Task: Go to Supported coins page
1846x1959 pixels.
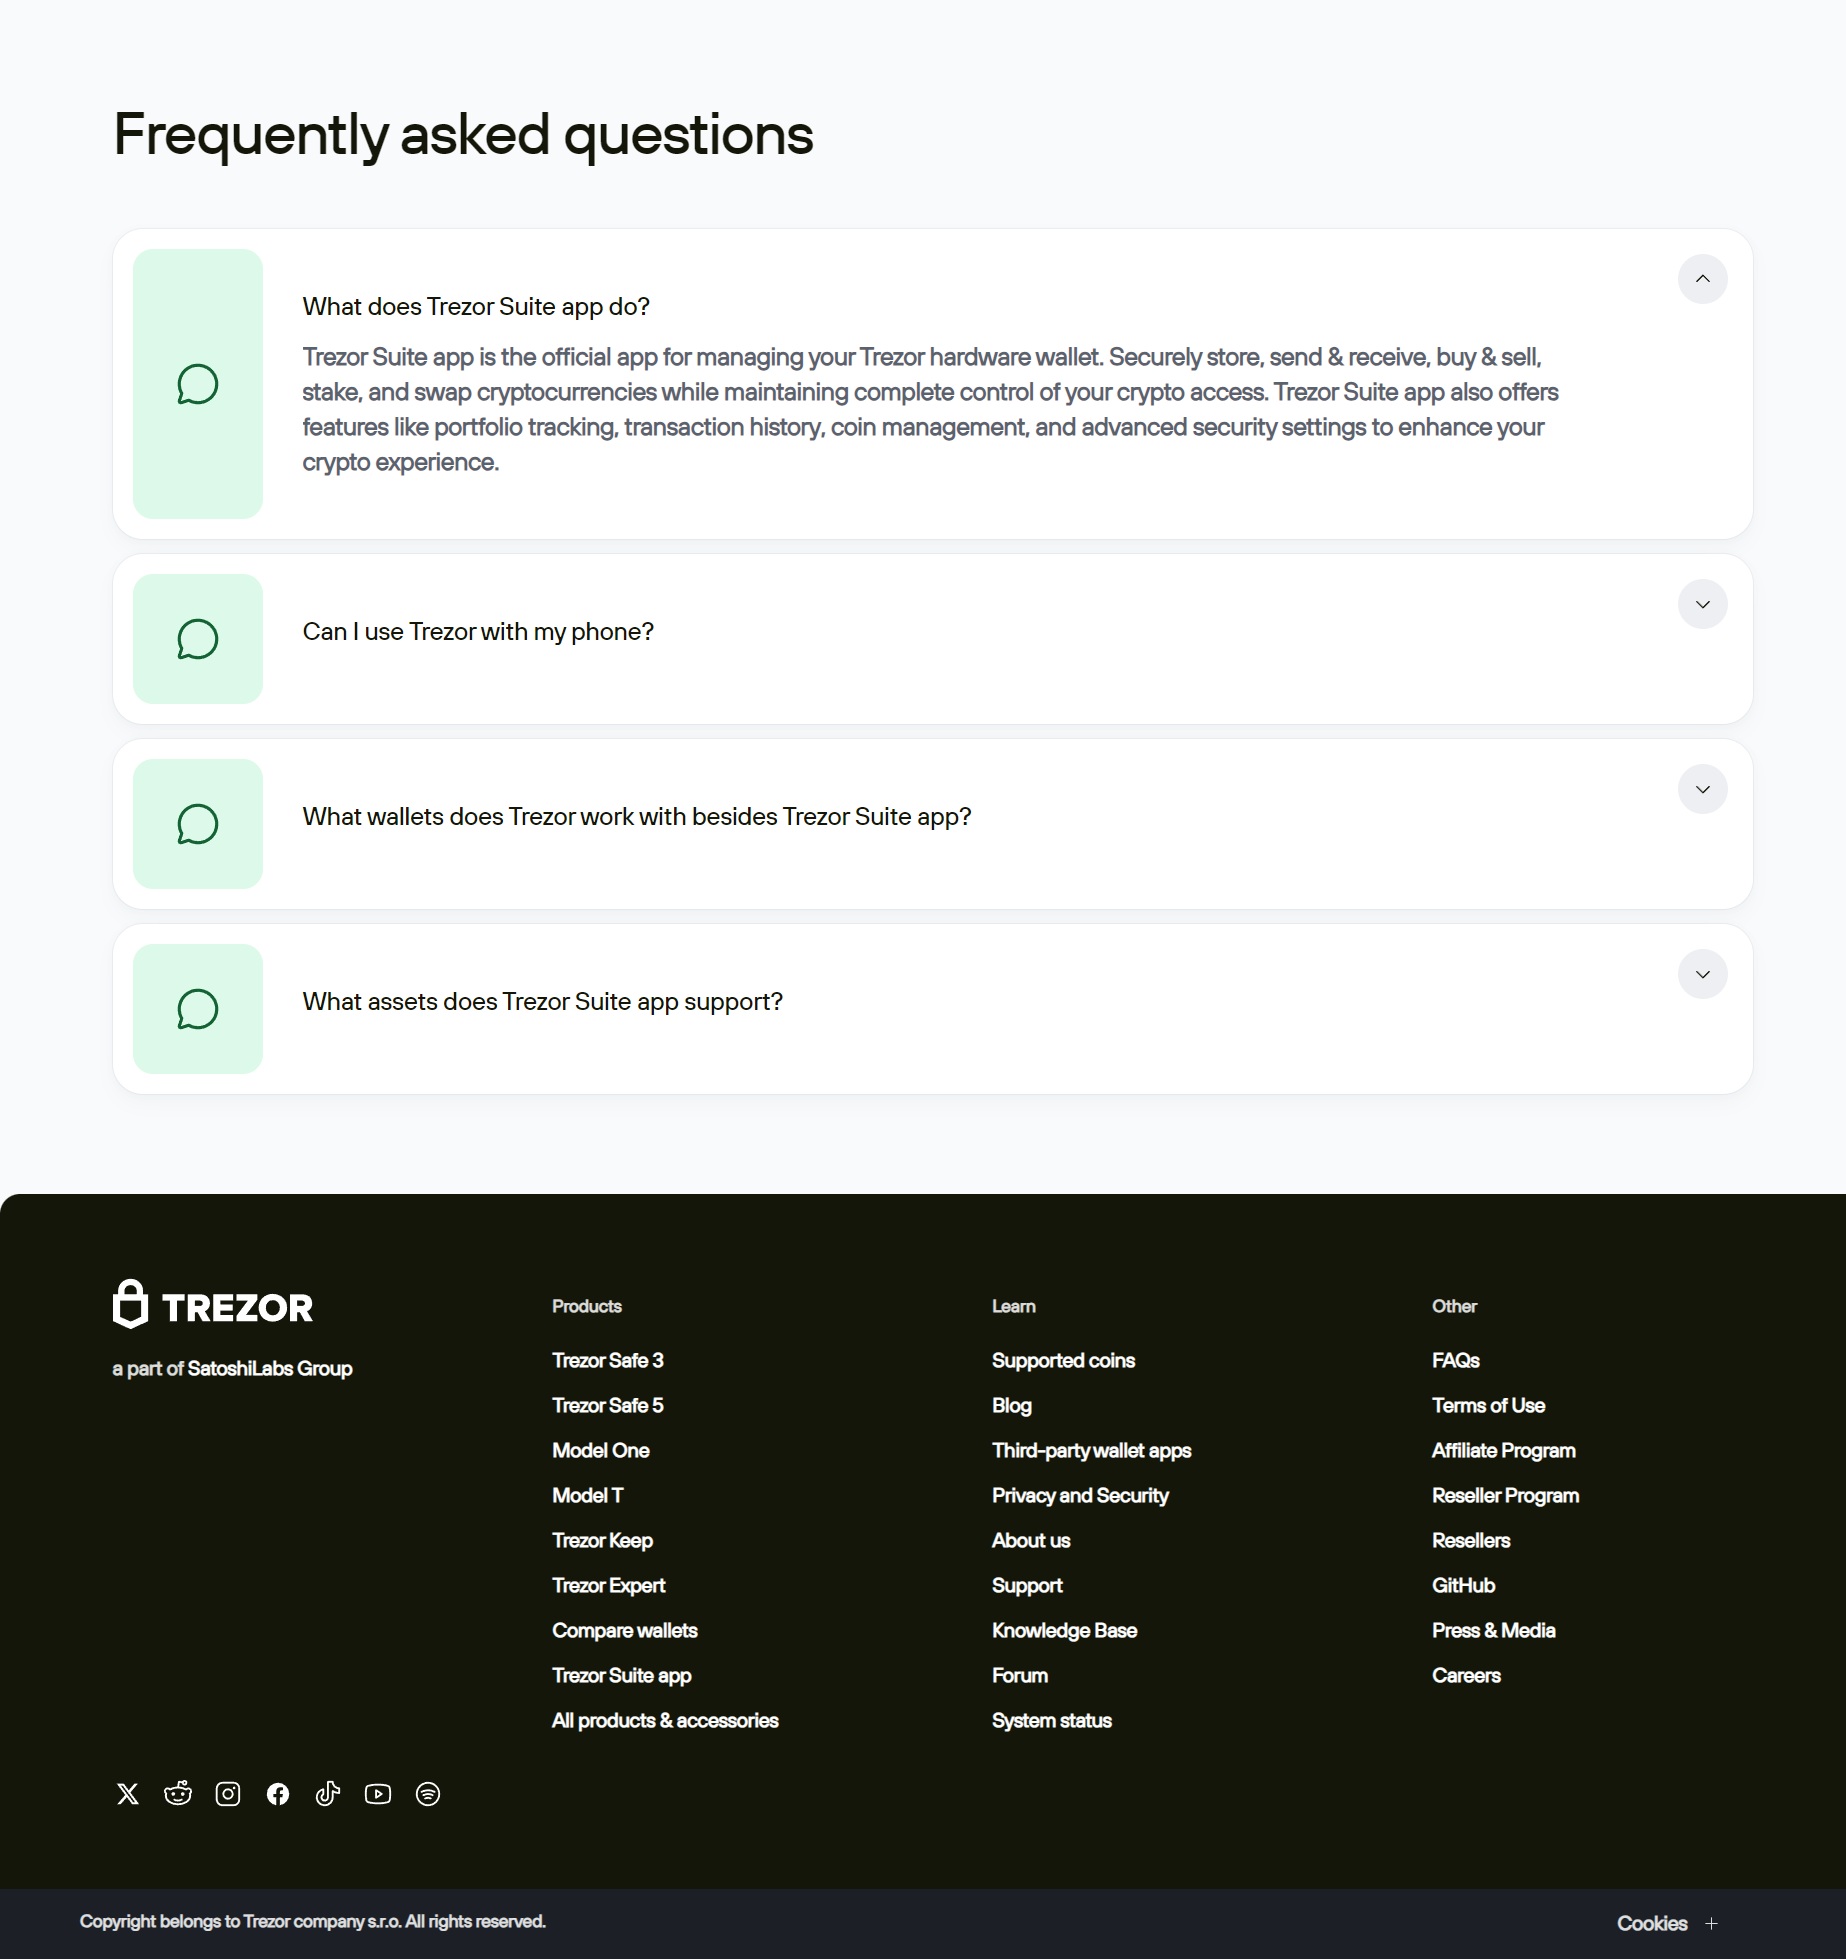Action: [x=1063, y=1360]
